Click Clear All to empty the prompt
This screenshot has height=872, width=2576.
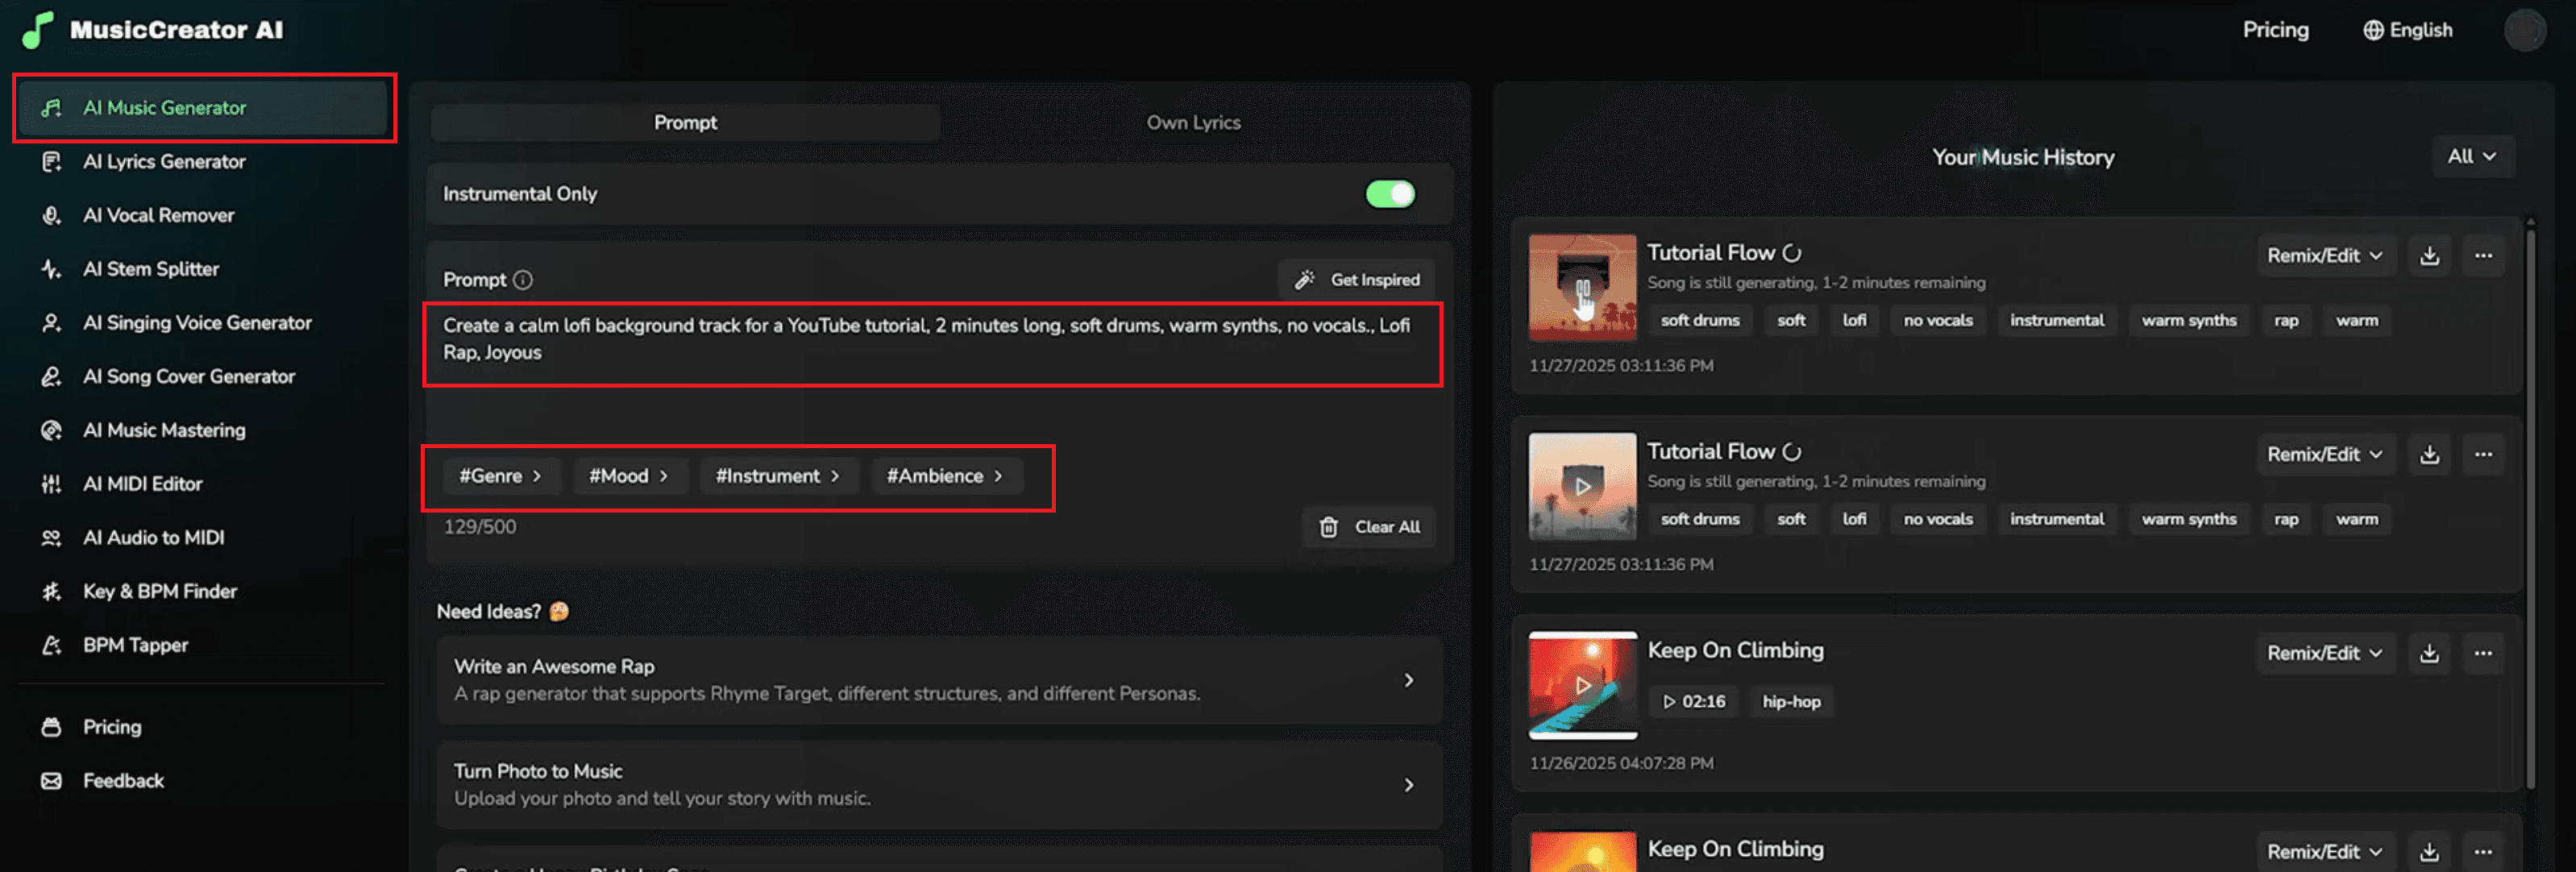[x=1369, y=527]
